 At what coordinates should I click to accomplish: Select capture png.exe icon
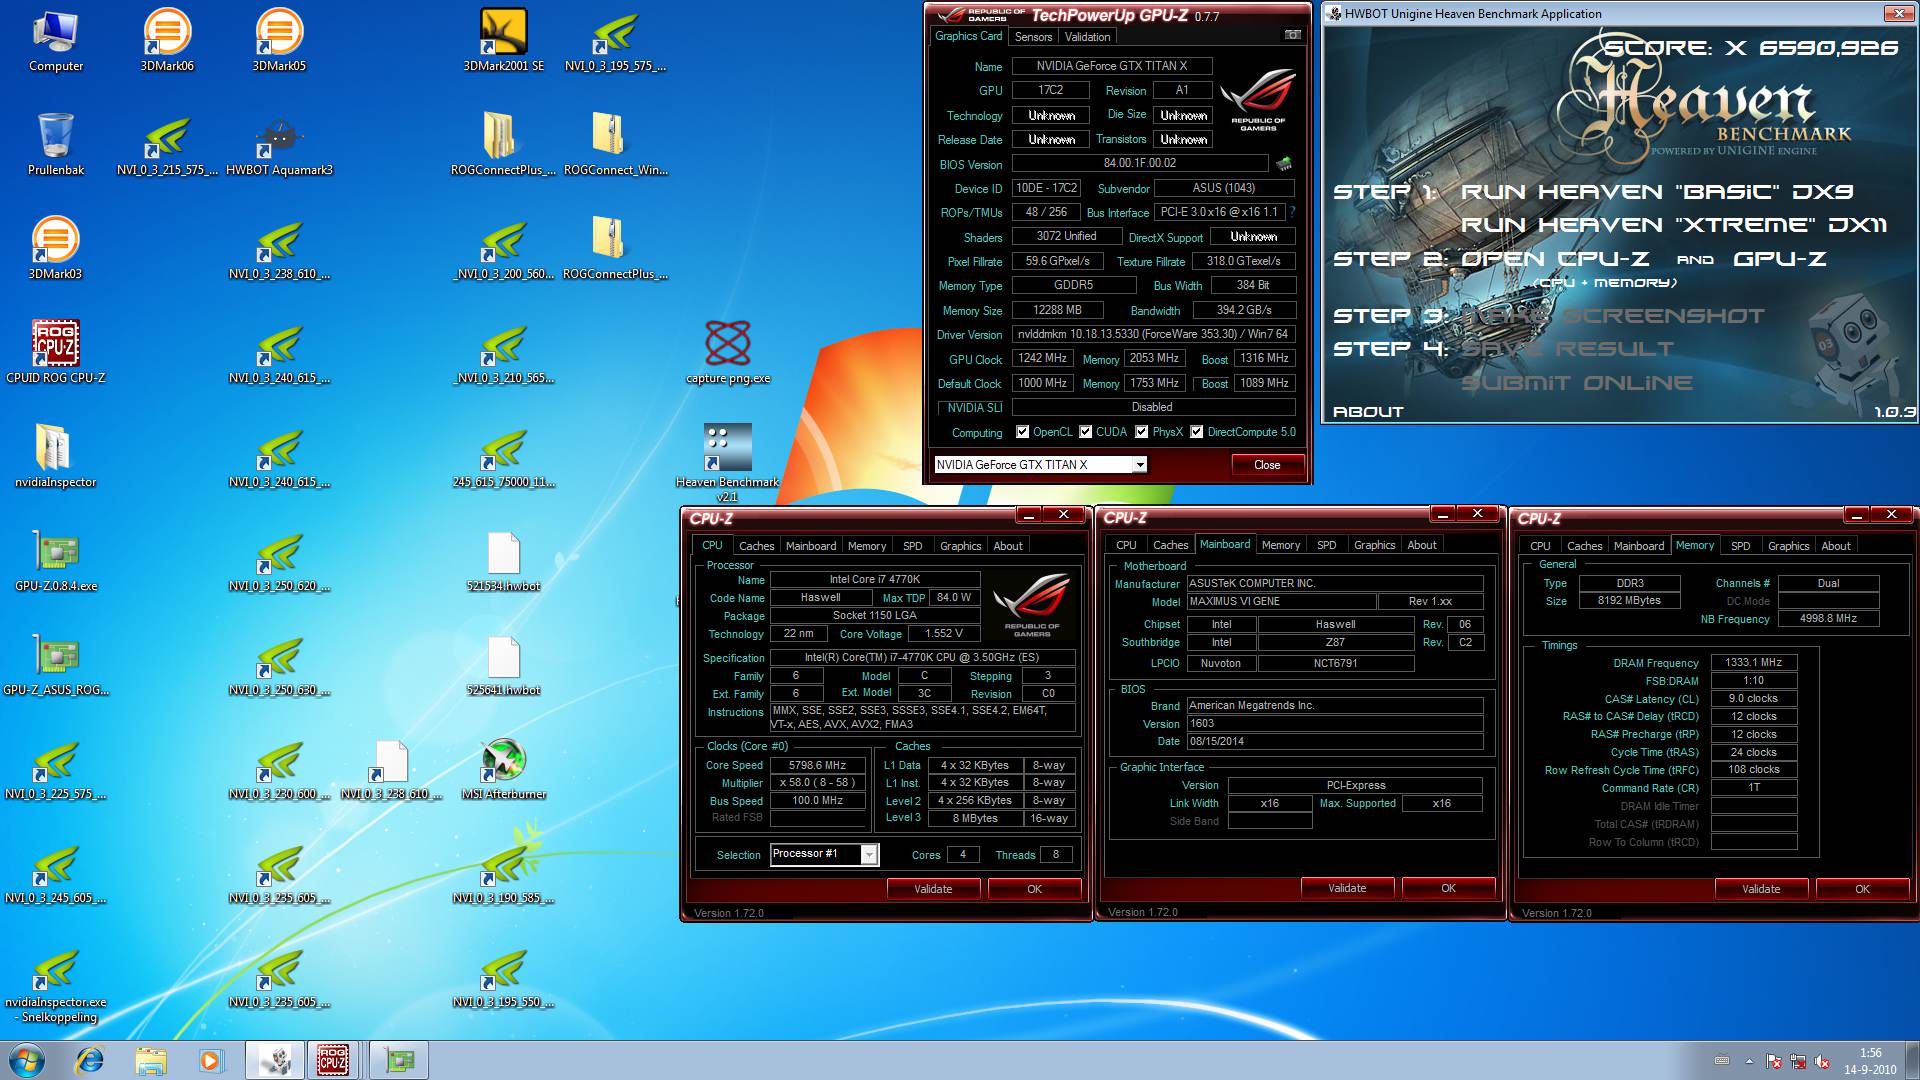pos(728,352)
